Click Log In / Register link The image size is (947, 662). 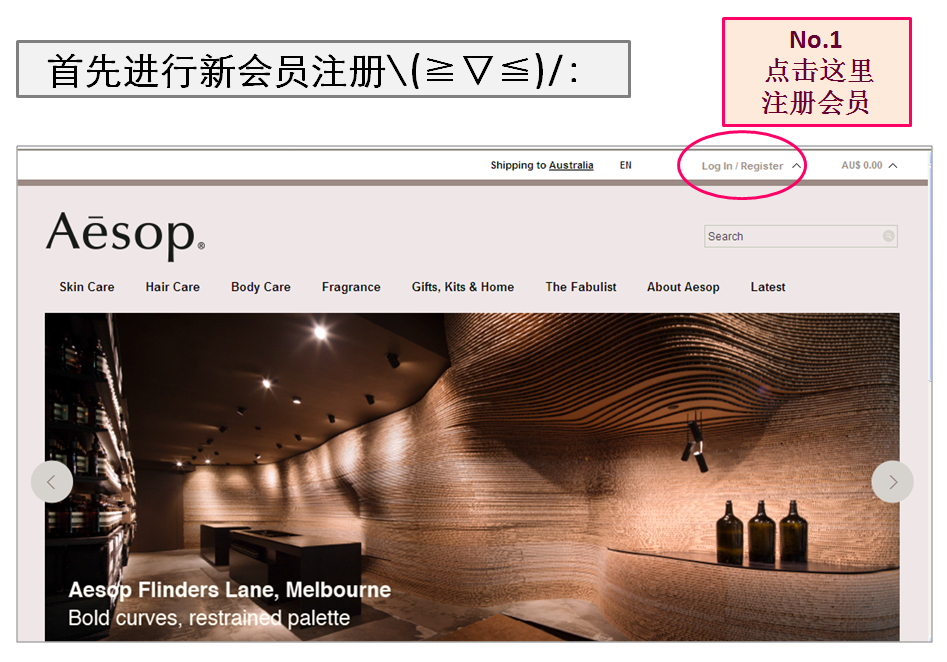[x=742, y=166]
